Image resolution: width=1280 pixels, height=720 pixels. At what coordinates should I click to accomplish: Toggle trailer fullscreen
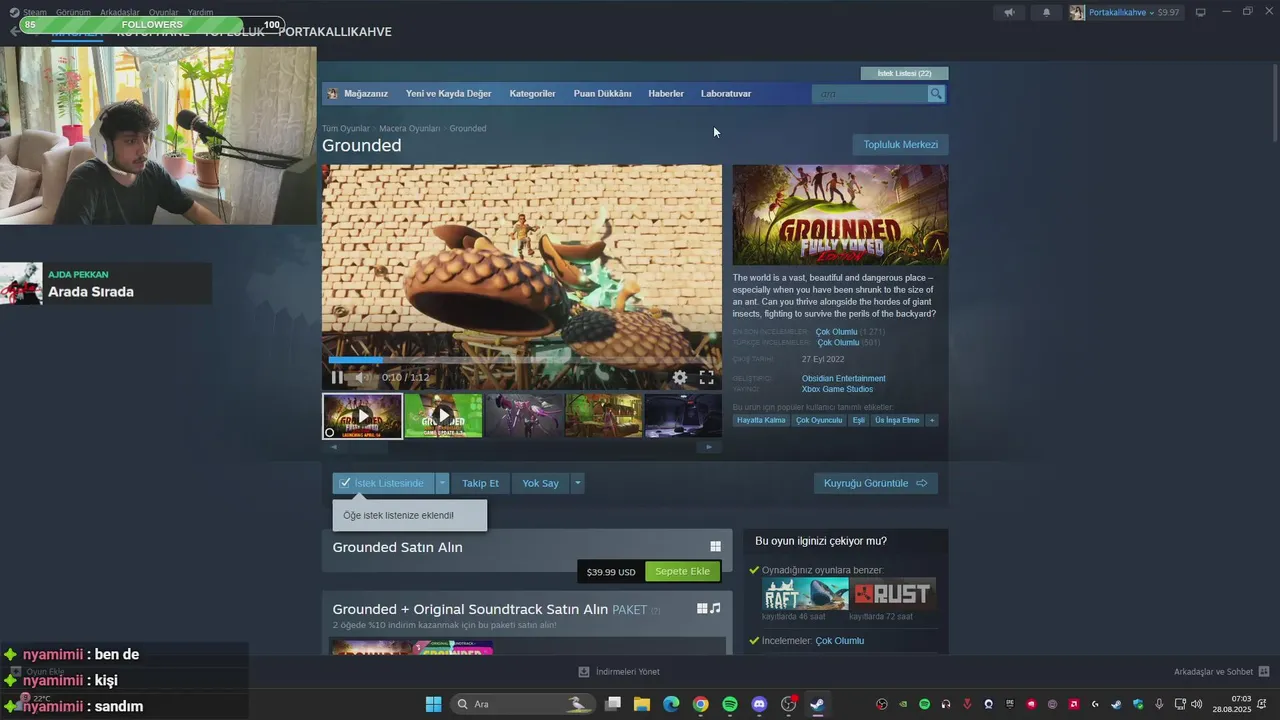pyautogui.click(x=706, y=377)
